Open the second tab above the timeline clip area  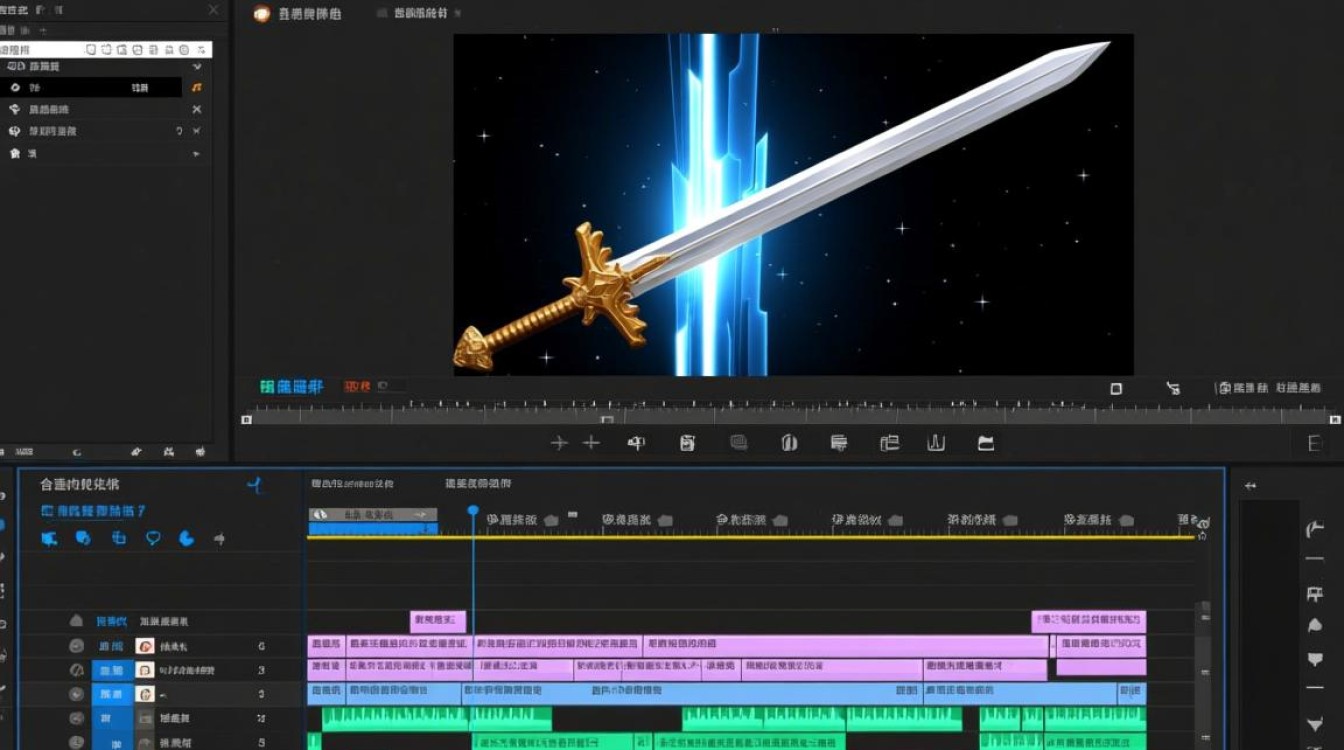[x=478, y=484]
